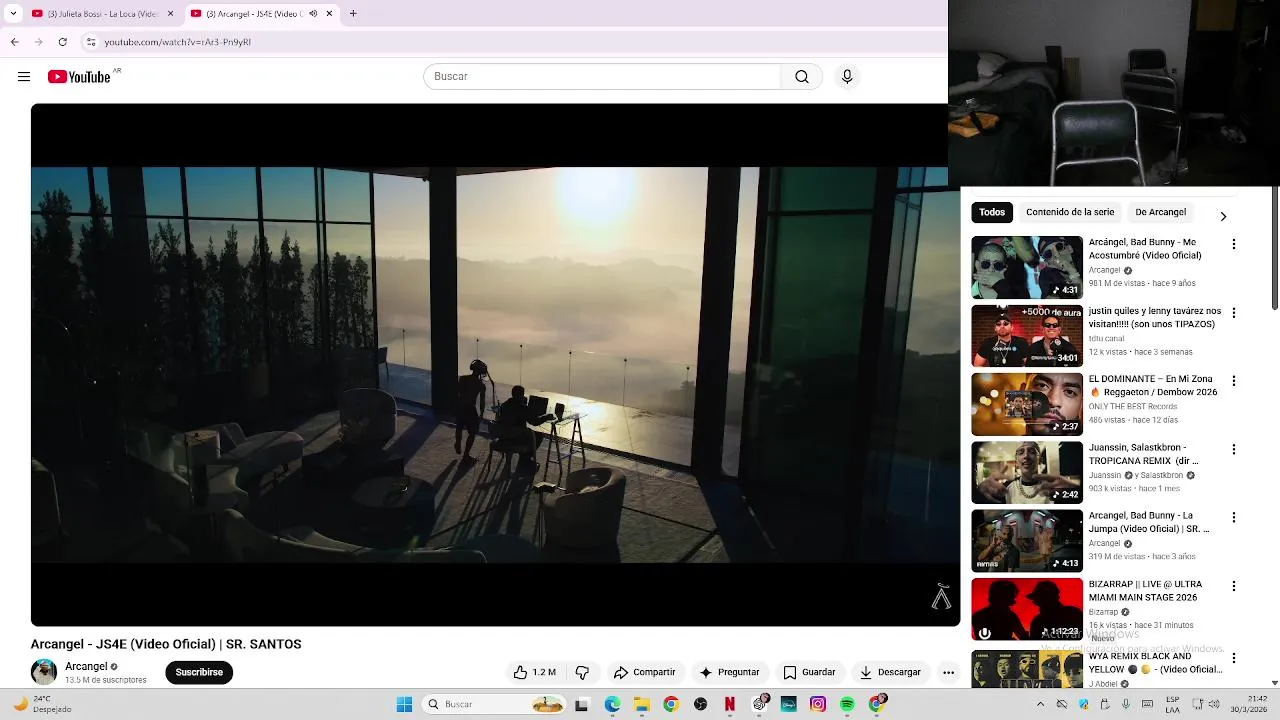The height and width of the screenshot is (720, 1280).
Task: Show hidden system tray icons
Action: tap(1040, 704)
